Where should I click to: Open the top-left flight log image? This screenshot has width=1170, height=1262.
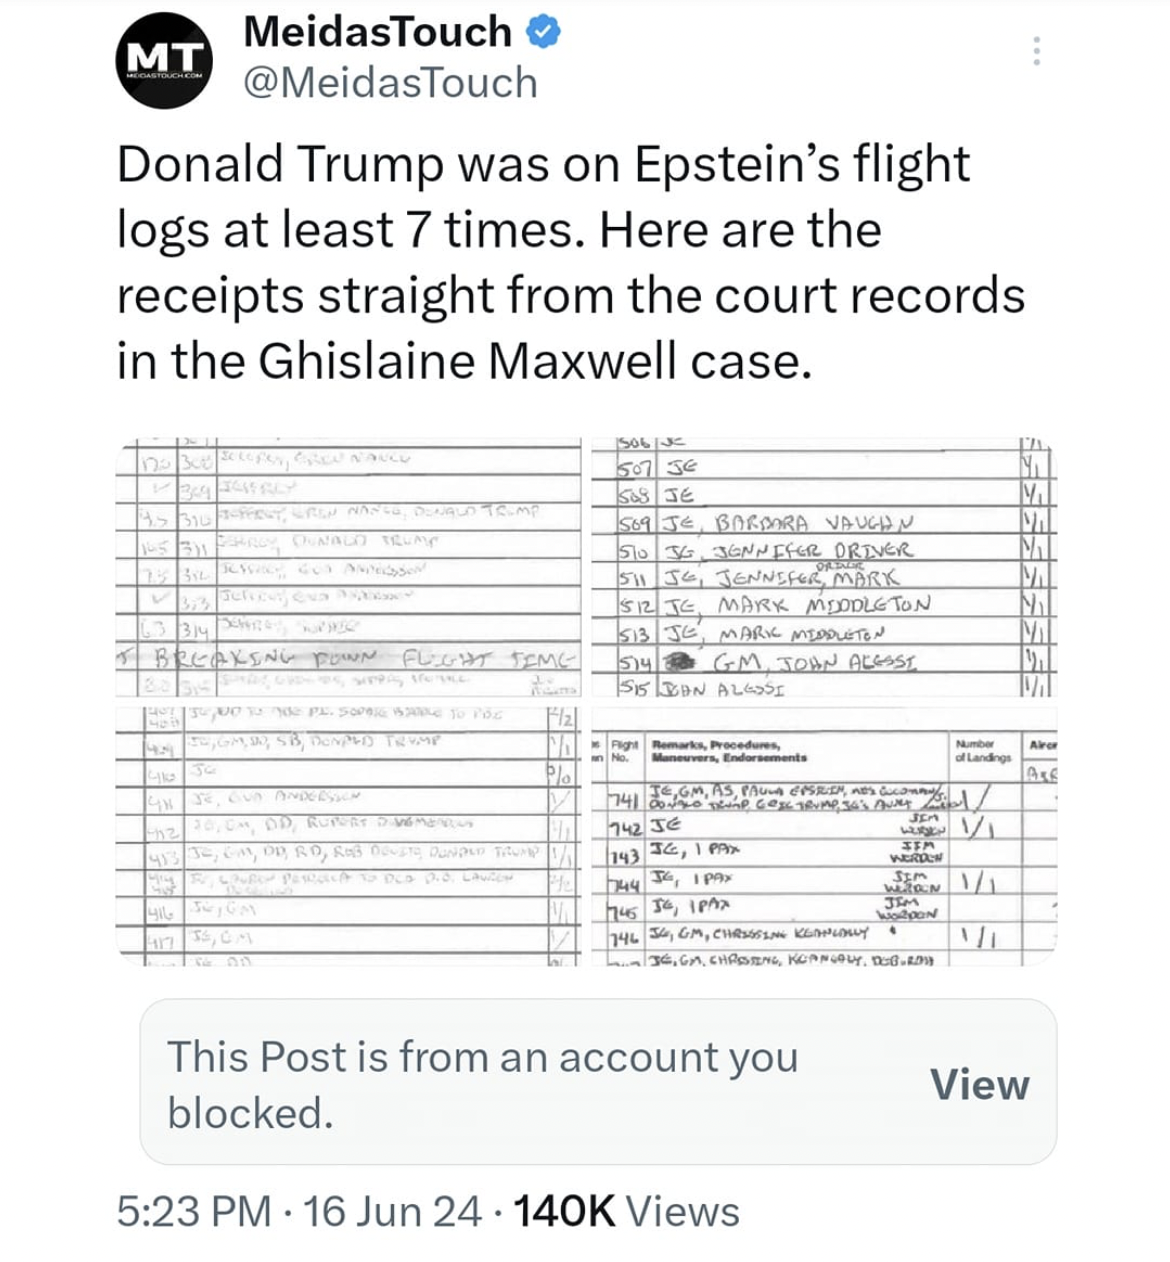350,567
